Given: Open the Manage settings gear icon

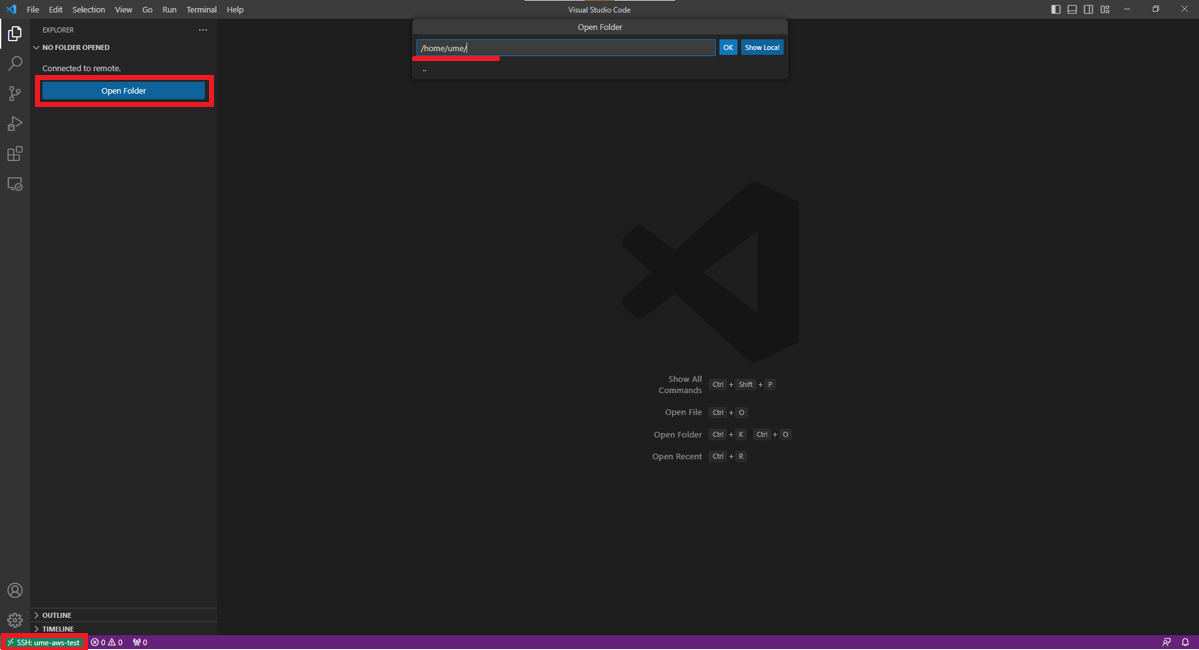Looking at the screenshot, I should 14,620.
